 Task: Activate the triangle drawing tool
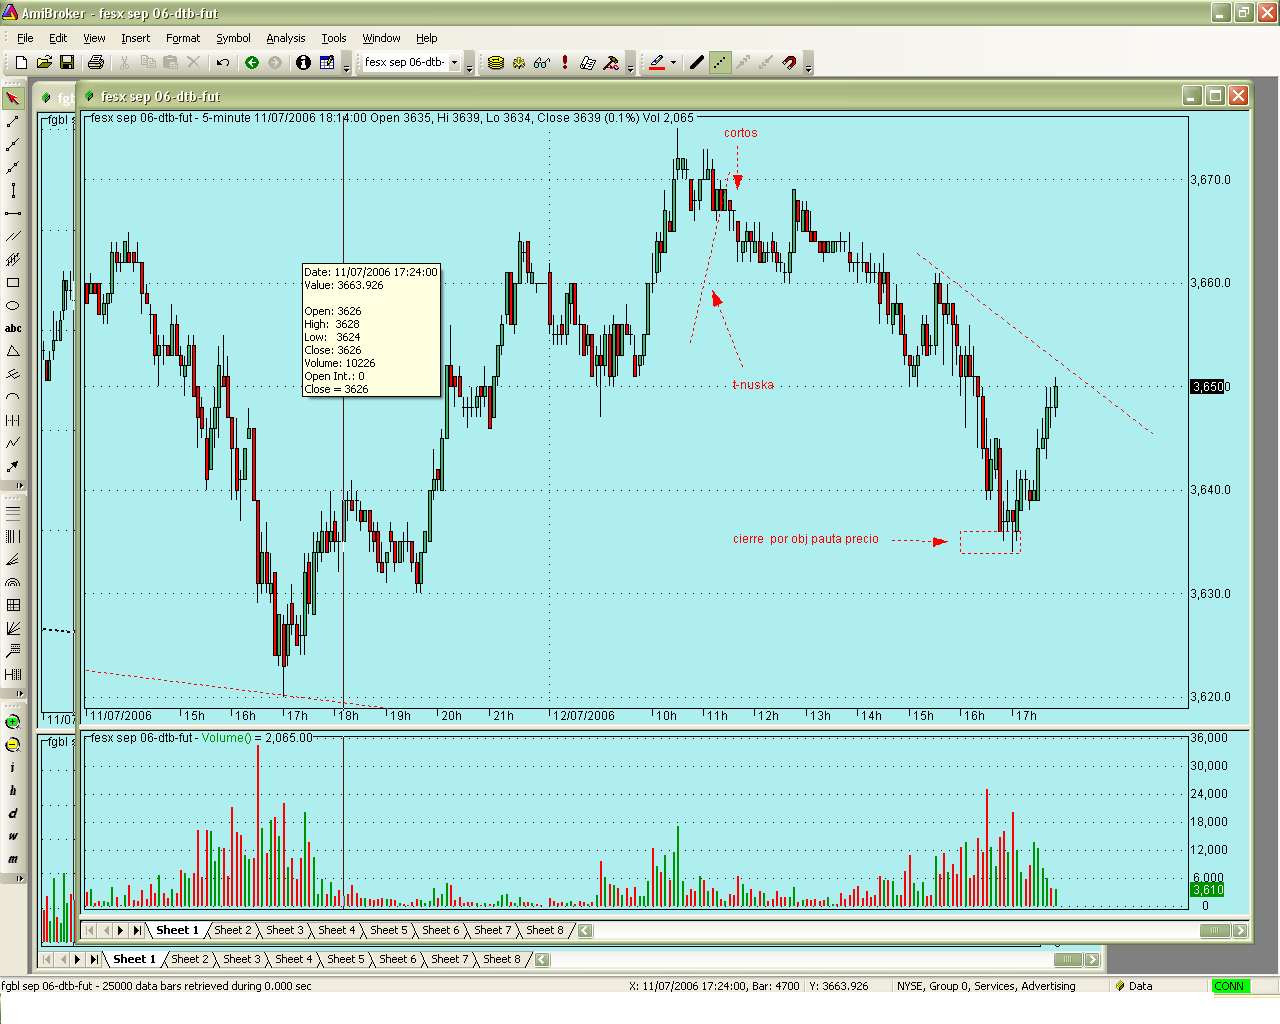[13, 351]
